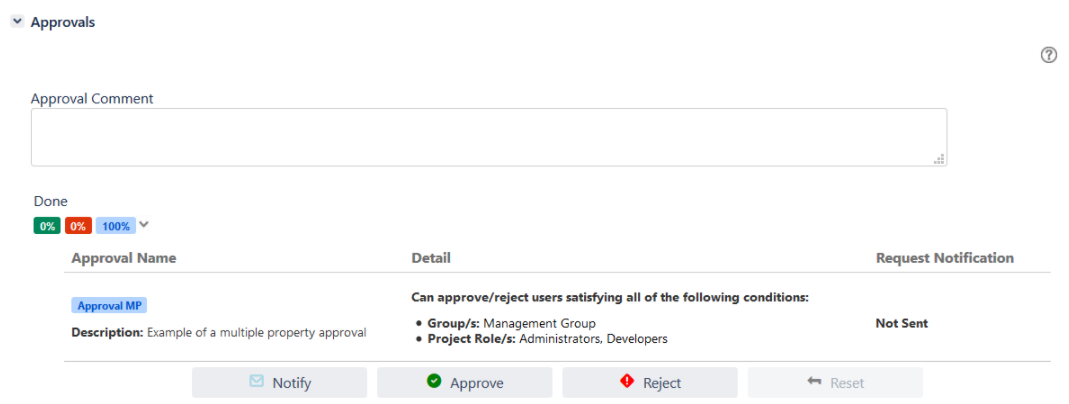The width and height of the screenshot is (1069, 404).
Task: Click the Not Sent notification status
Action: (x=901, y=323)
